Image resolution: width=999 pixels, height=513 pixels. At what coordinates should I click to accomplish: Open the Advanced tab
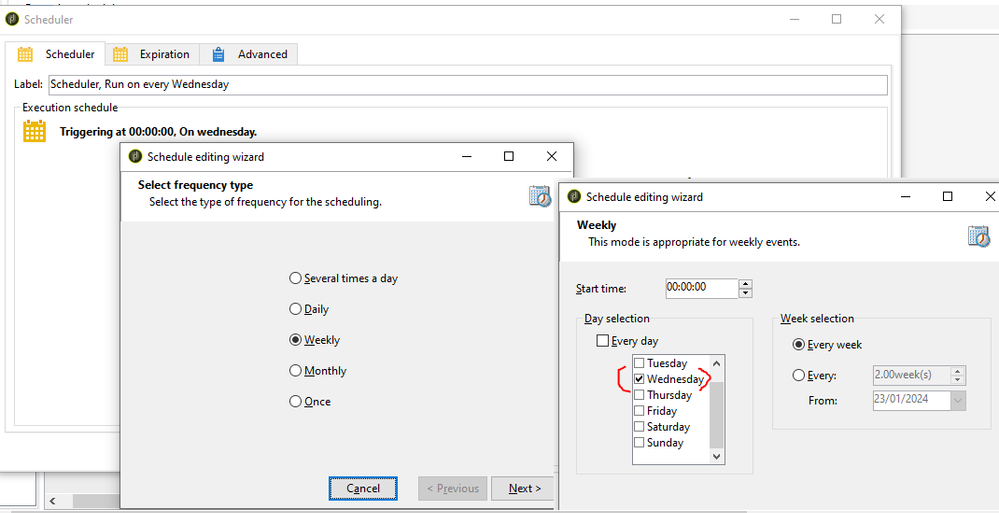click(251, 54)
